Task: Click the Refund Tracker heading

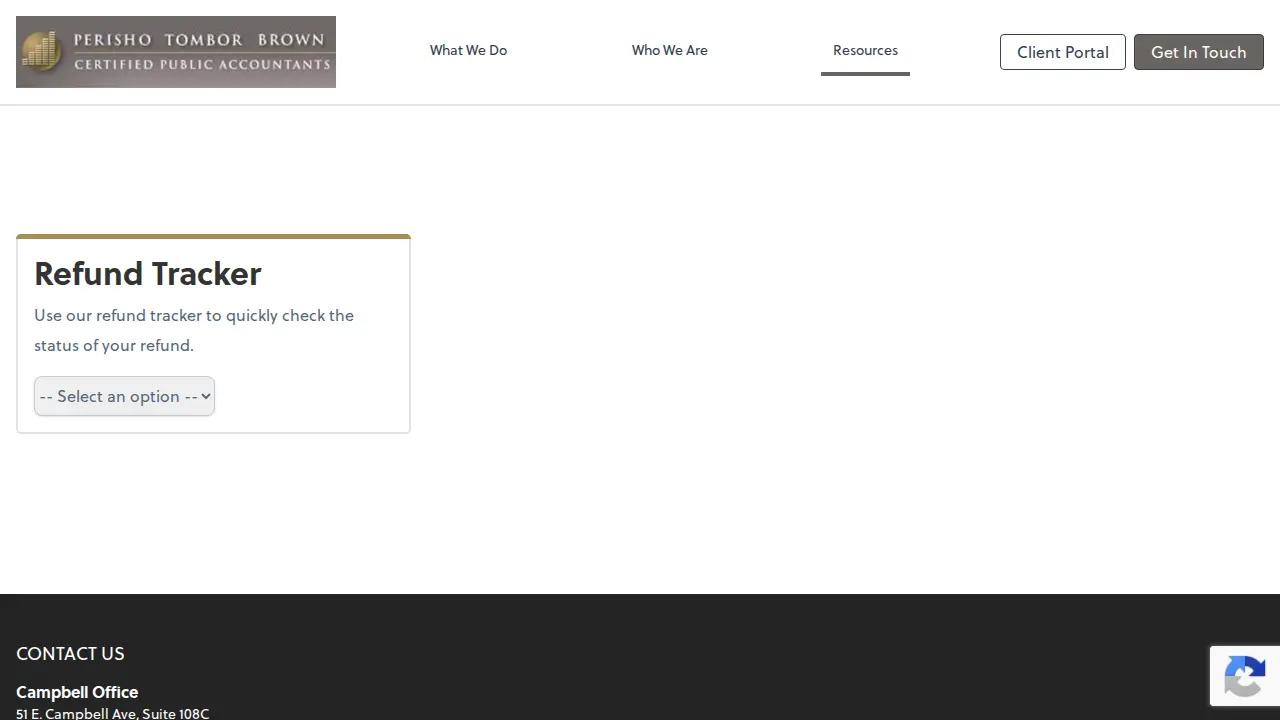Action: pos(148,273)
